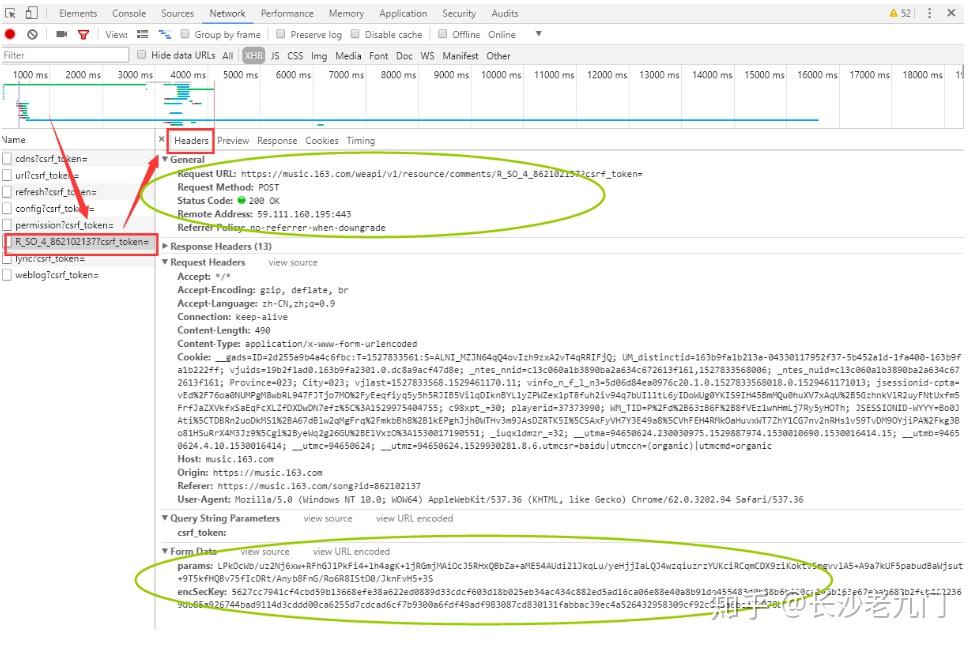The image size is (972, 645).
Task: Click view source beside Request Headers
Action: [x=293, y=263]
